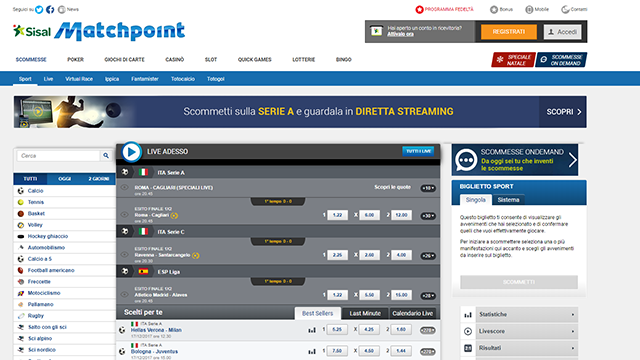Expand +28 markets for Atletico Madrid - Alaves
The height and width of the screenshot is (360, 640).
point(428,296)
